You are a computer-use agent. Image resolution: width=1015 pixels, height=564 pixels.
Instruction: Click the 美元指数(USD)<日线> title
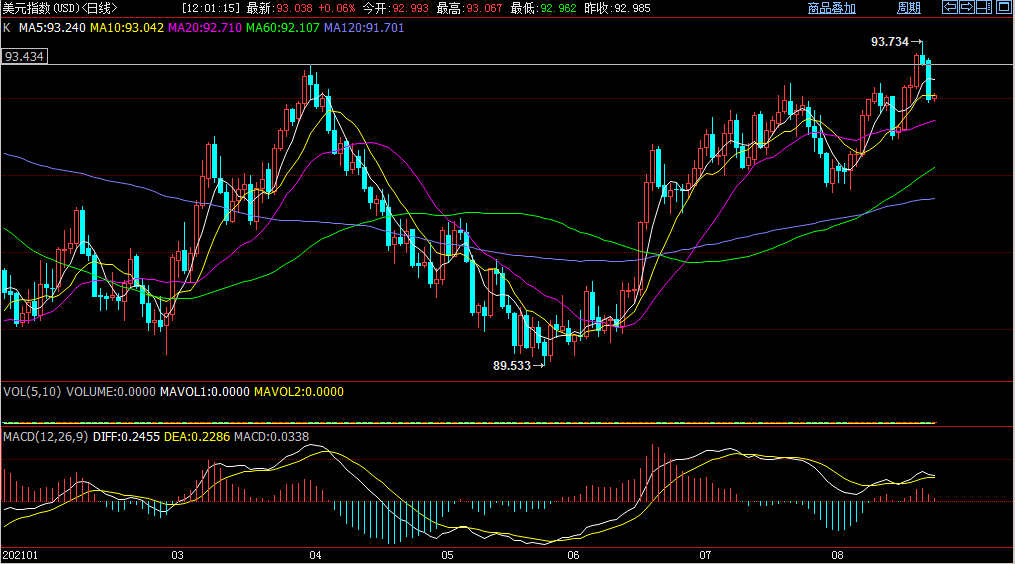[x=60, y=8]
